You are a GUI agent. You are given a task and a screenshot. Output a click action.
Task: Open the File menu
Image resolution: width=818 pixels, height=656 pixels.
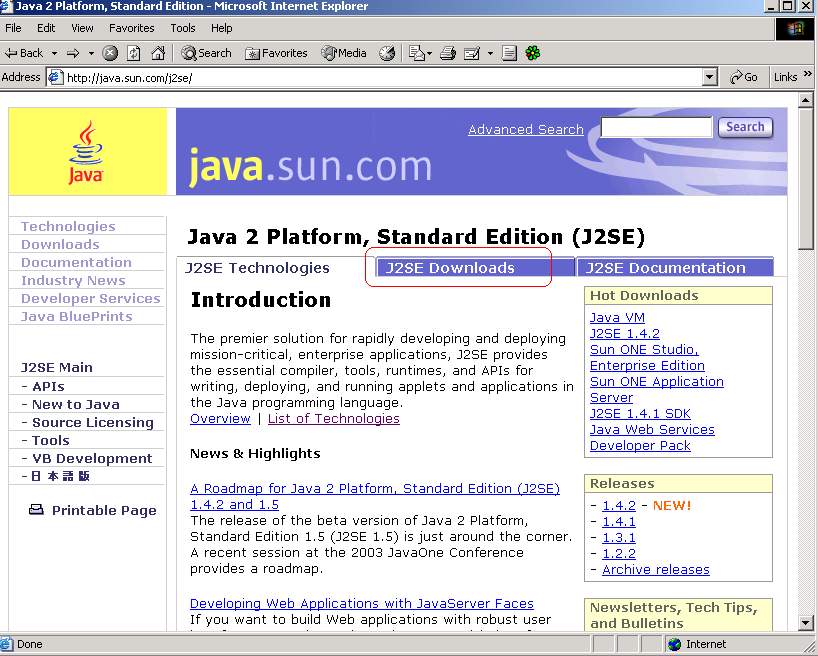(x=13, y=28)
